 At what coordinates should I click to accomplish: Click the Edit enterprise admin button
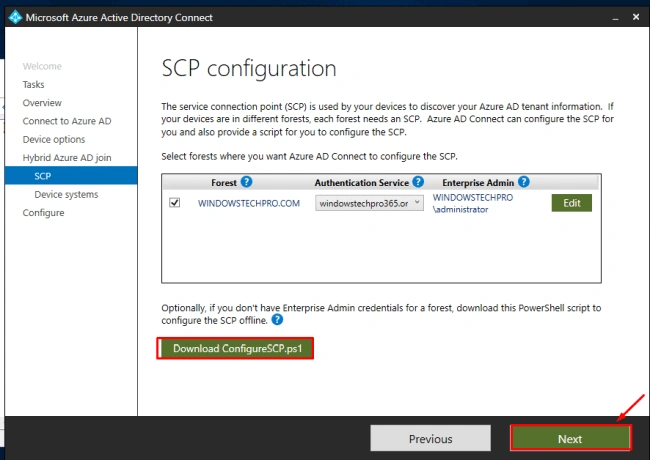pos(572,203)
